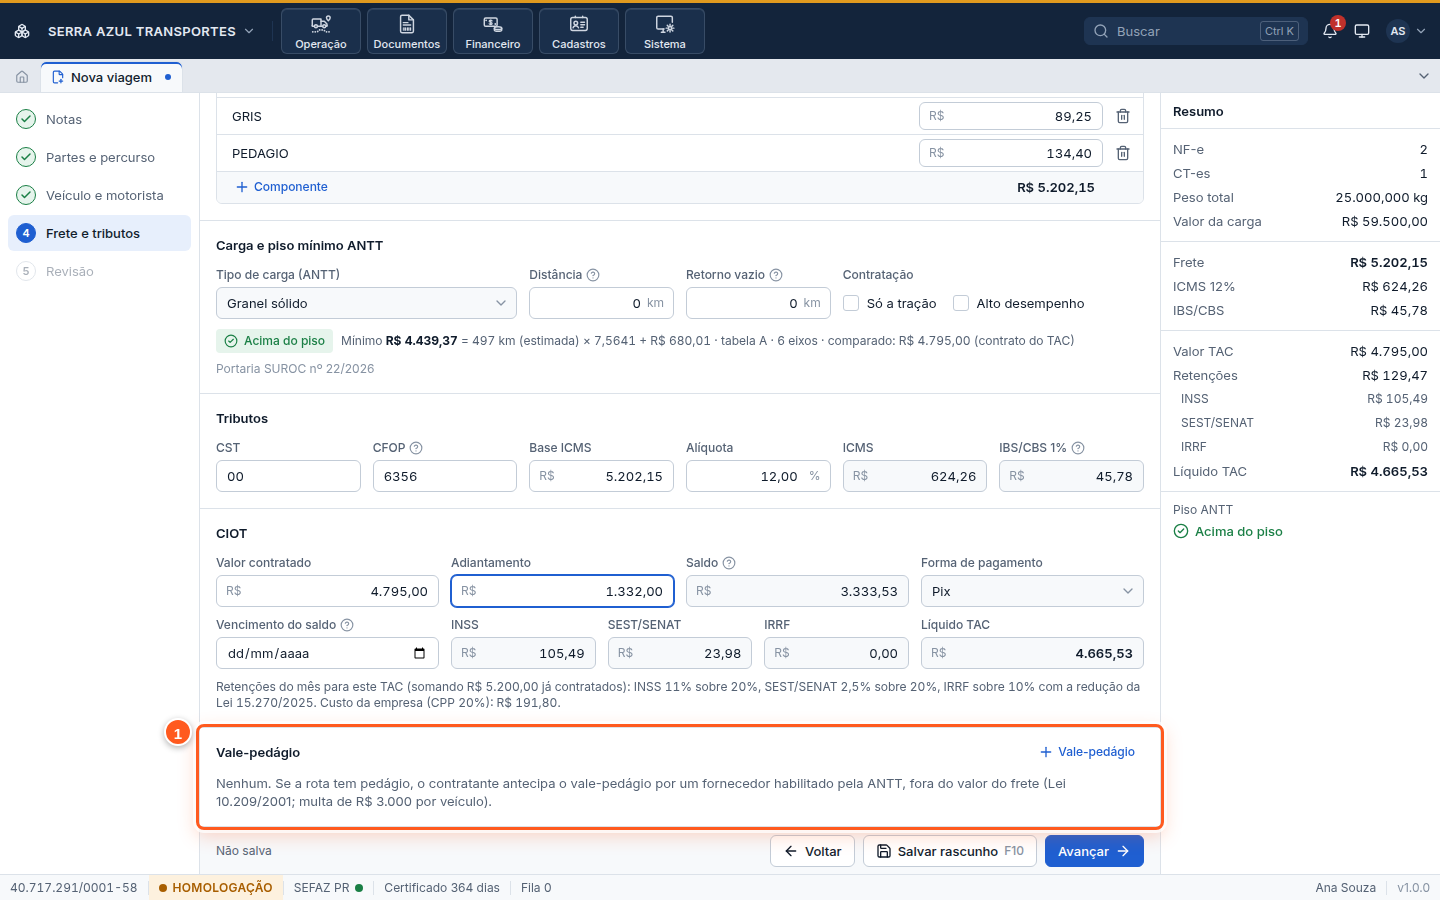Go to the Partes e percurso step
1440x900 pixels.
99,157
